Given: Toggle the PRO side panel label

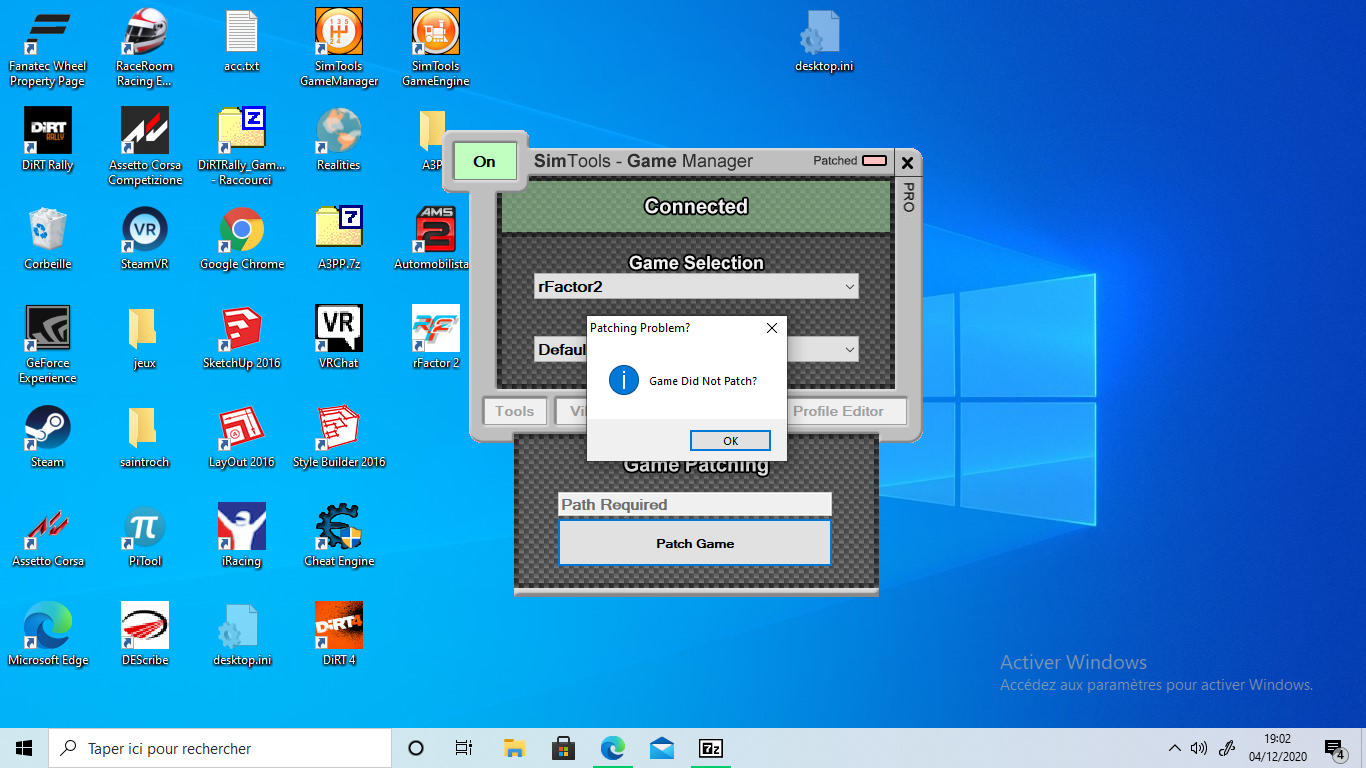Looking at the screenshot, I should (x=908, y=197).
